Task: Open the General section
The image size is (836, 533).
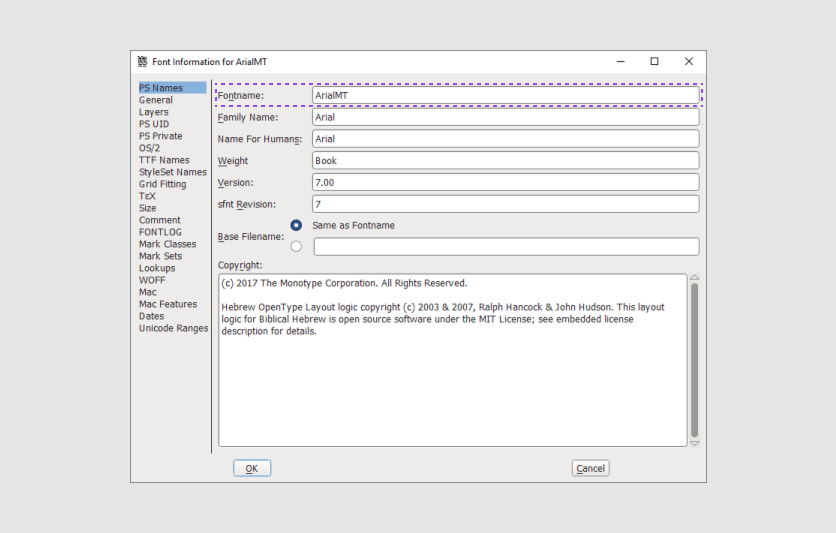Action: pyautogui.click(x=156, y=100)
